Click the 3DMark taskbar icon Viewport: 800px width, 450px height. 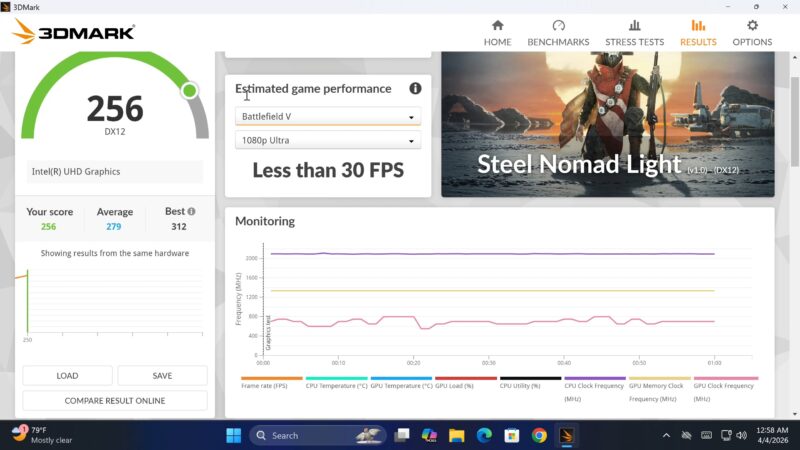pos(567,435)
